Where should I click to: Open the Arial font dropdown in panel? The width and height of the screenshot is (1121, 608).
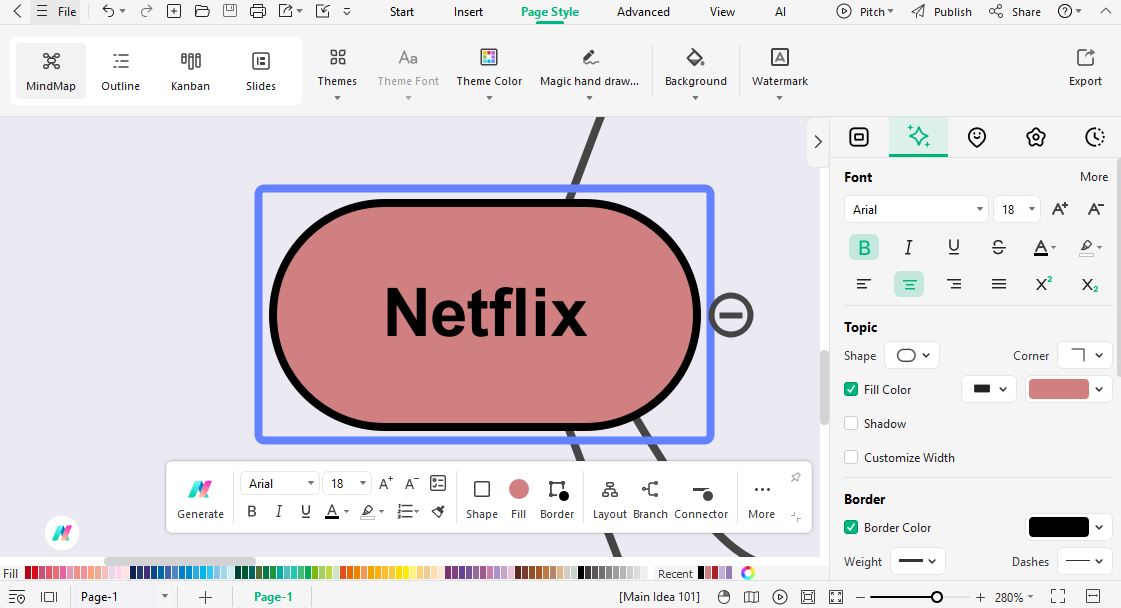[x=917, y=210]
